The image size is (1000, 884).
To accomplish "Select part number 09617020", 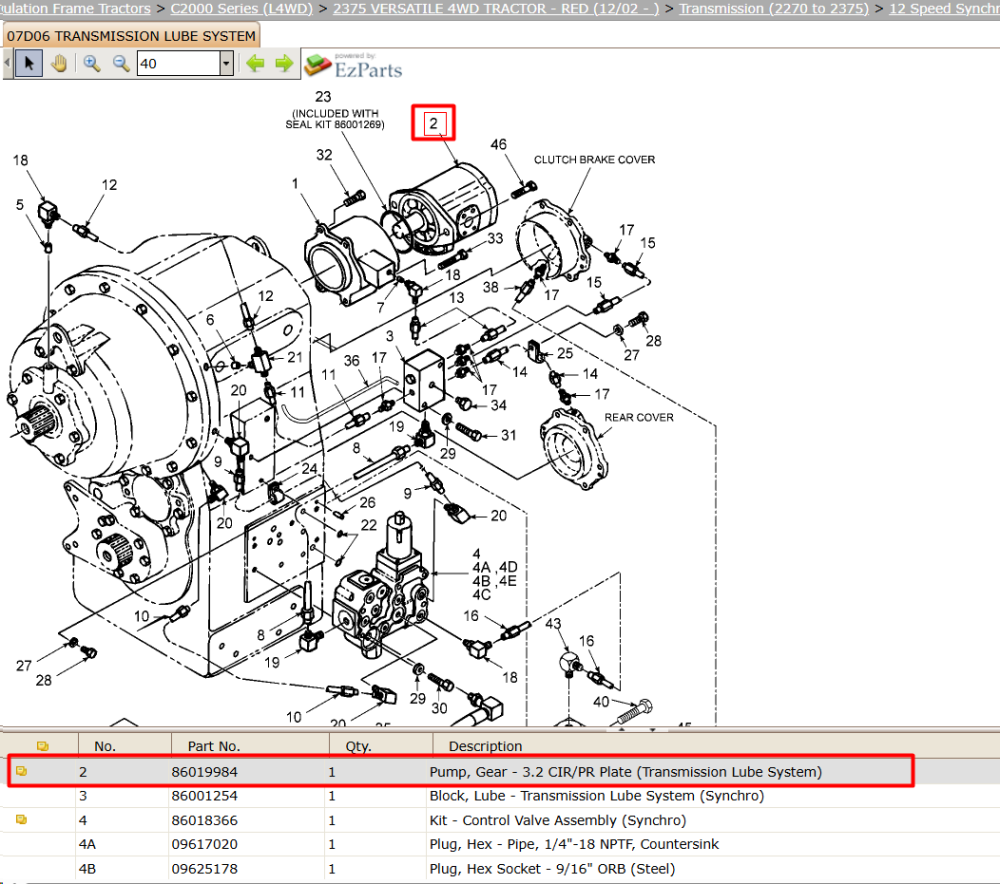I will (204, 844).
